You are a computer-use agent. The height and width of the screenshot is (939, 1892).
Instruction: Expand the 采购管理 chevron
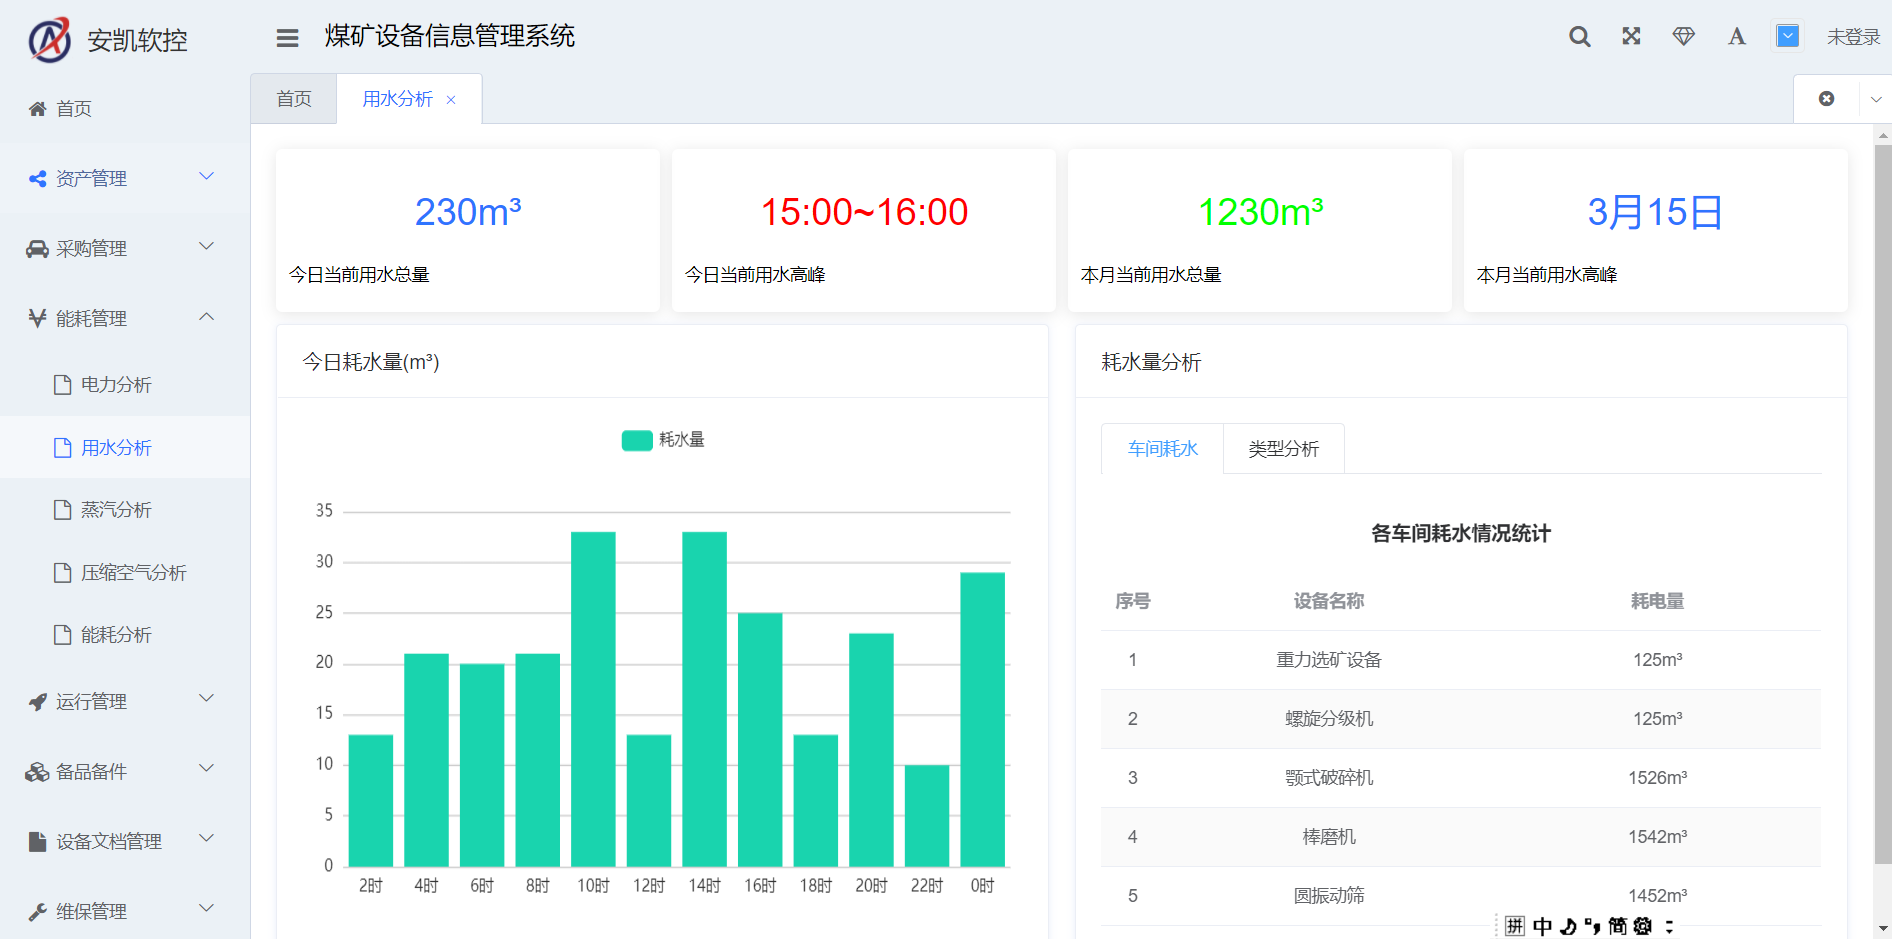coord(207,247)
